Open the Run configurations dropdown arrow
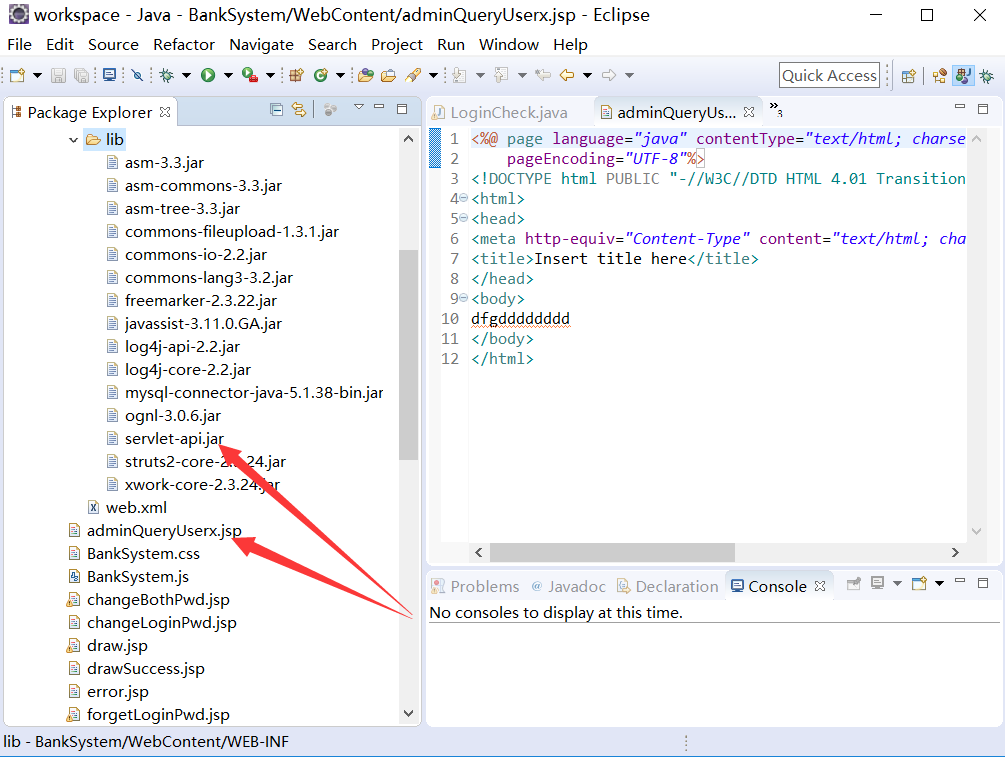 coord(228,76)
